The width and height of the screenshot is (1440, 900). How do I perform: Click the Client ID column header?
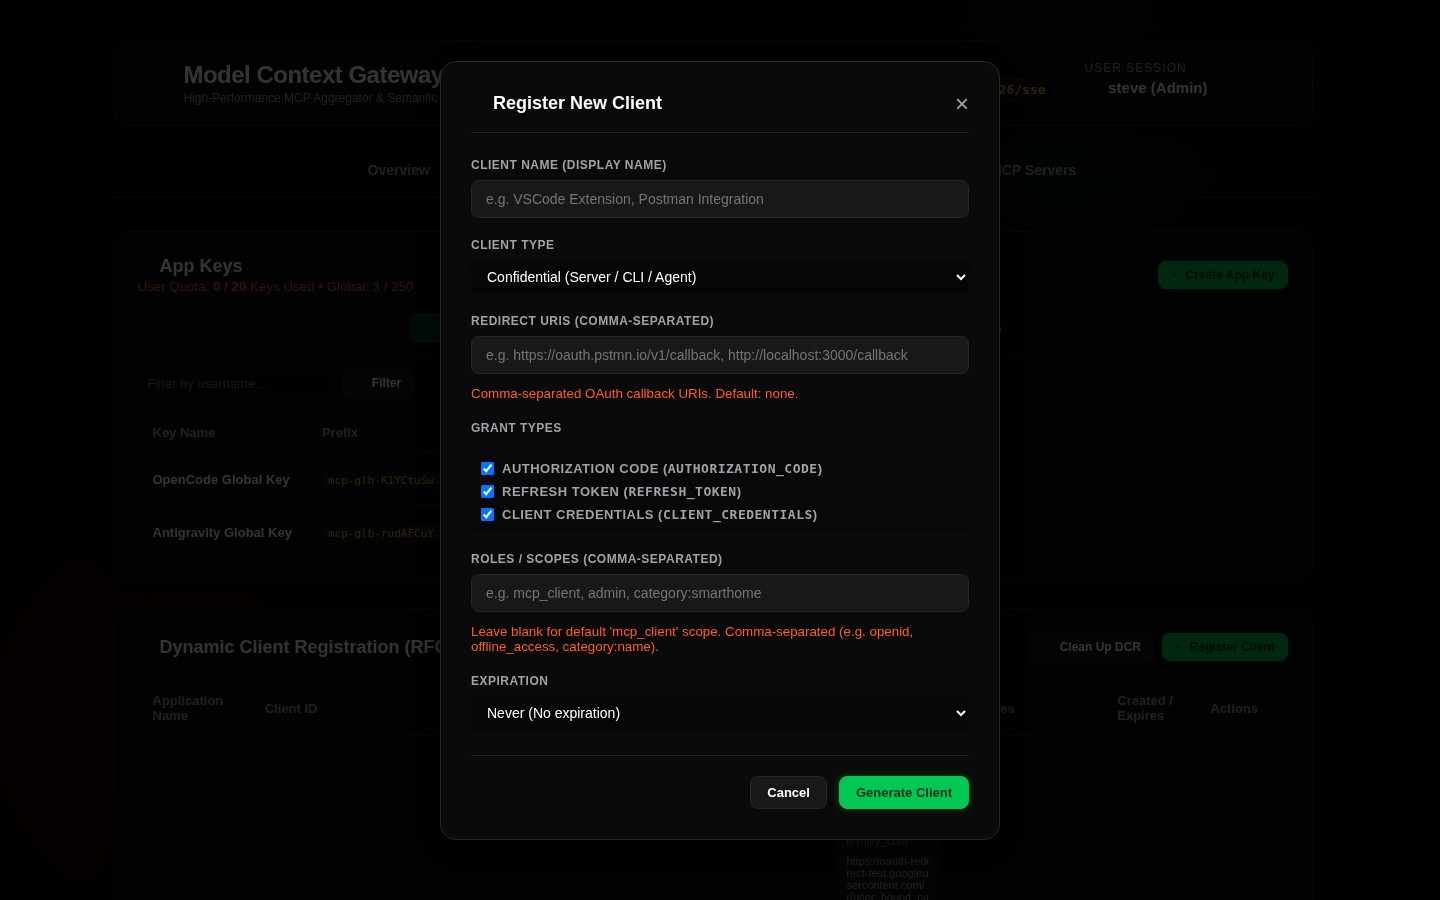291,709
